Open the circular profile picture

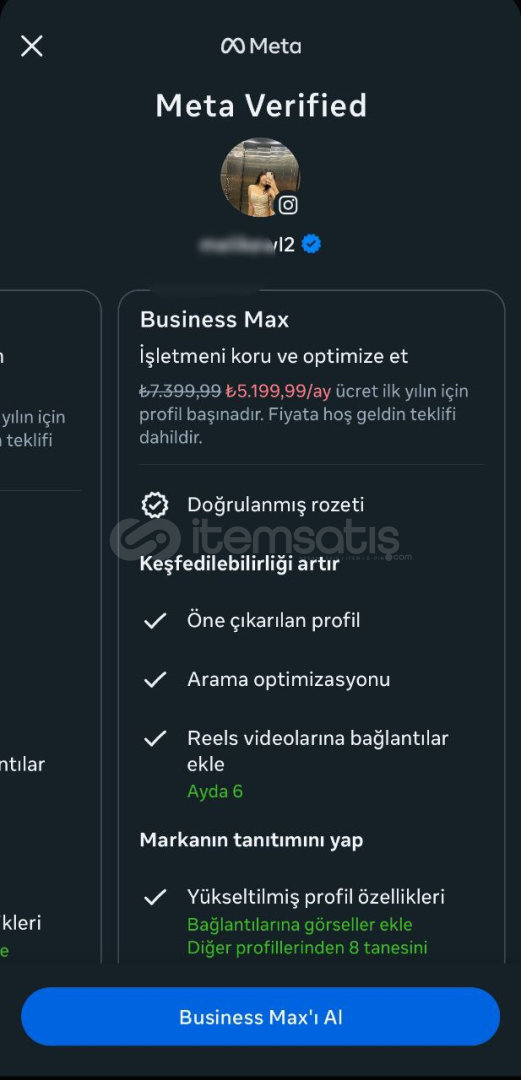[260, 177]
